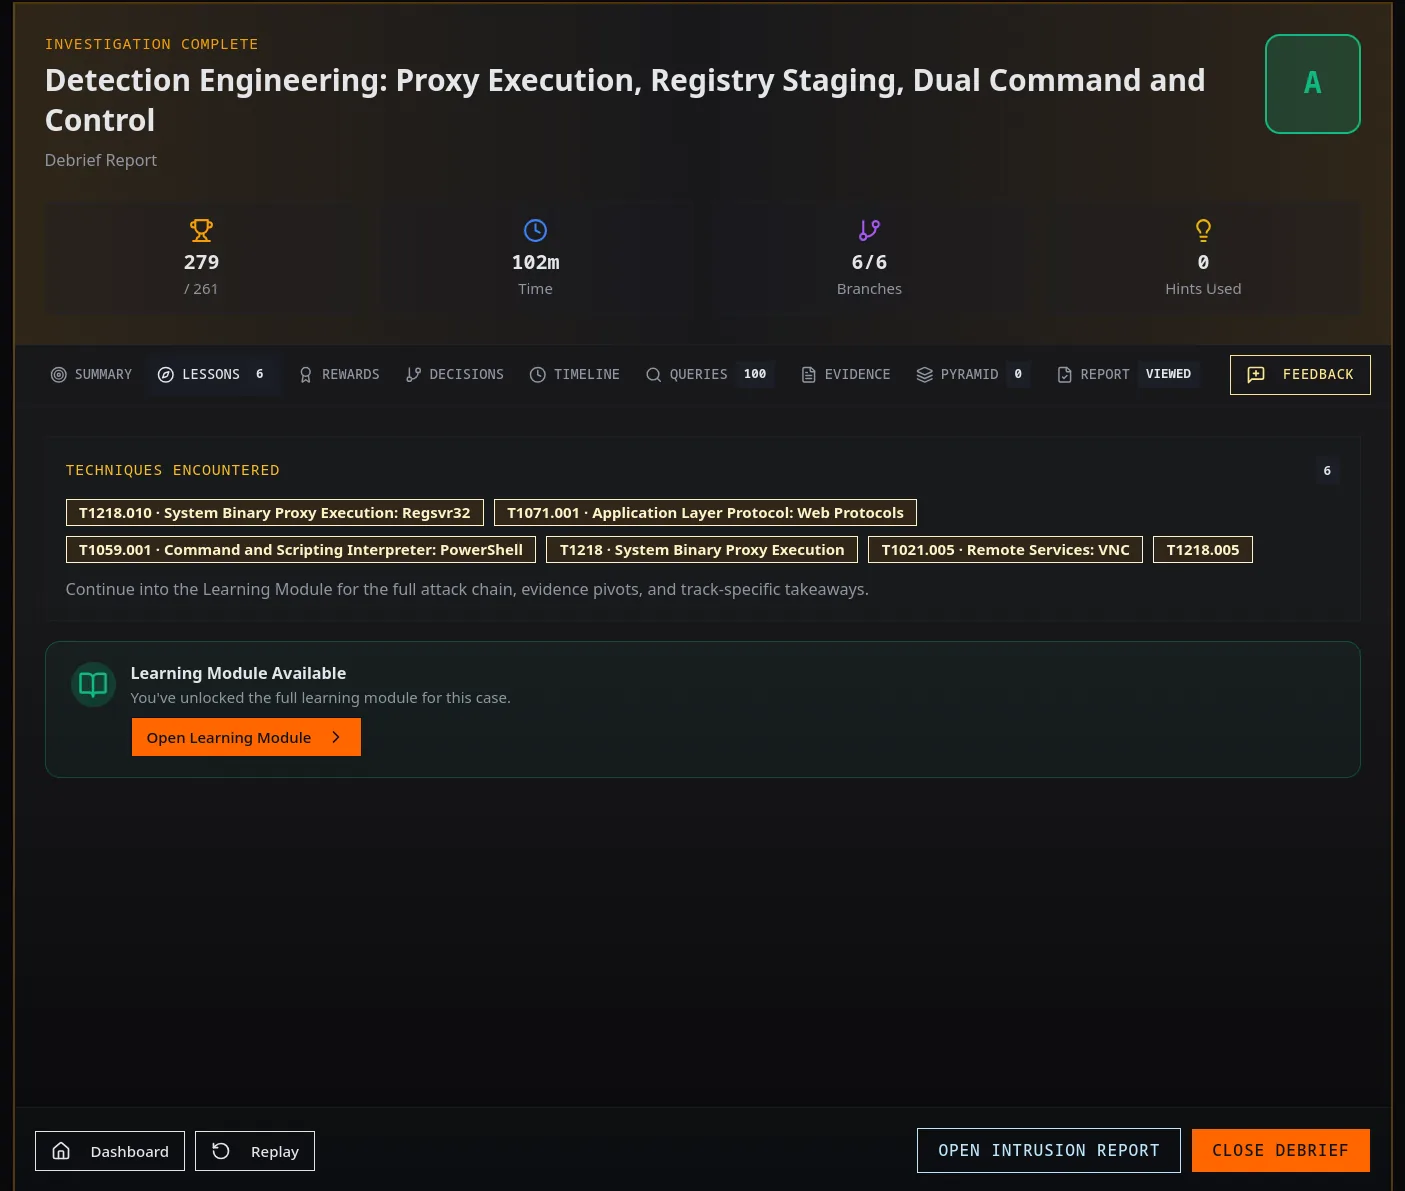
Task: Select the Lessons tab
Action: click(x=211, y=374)
